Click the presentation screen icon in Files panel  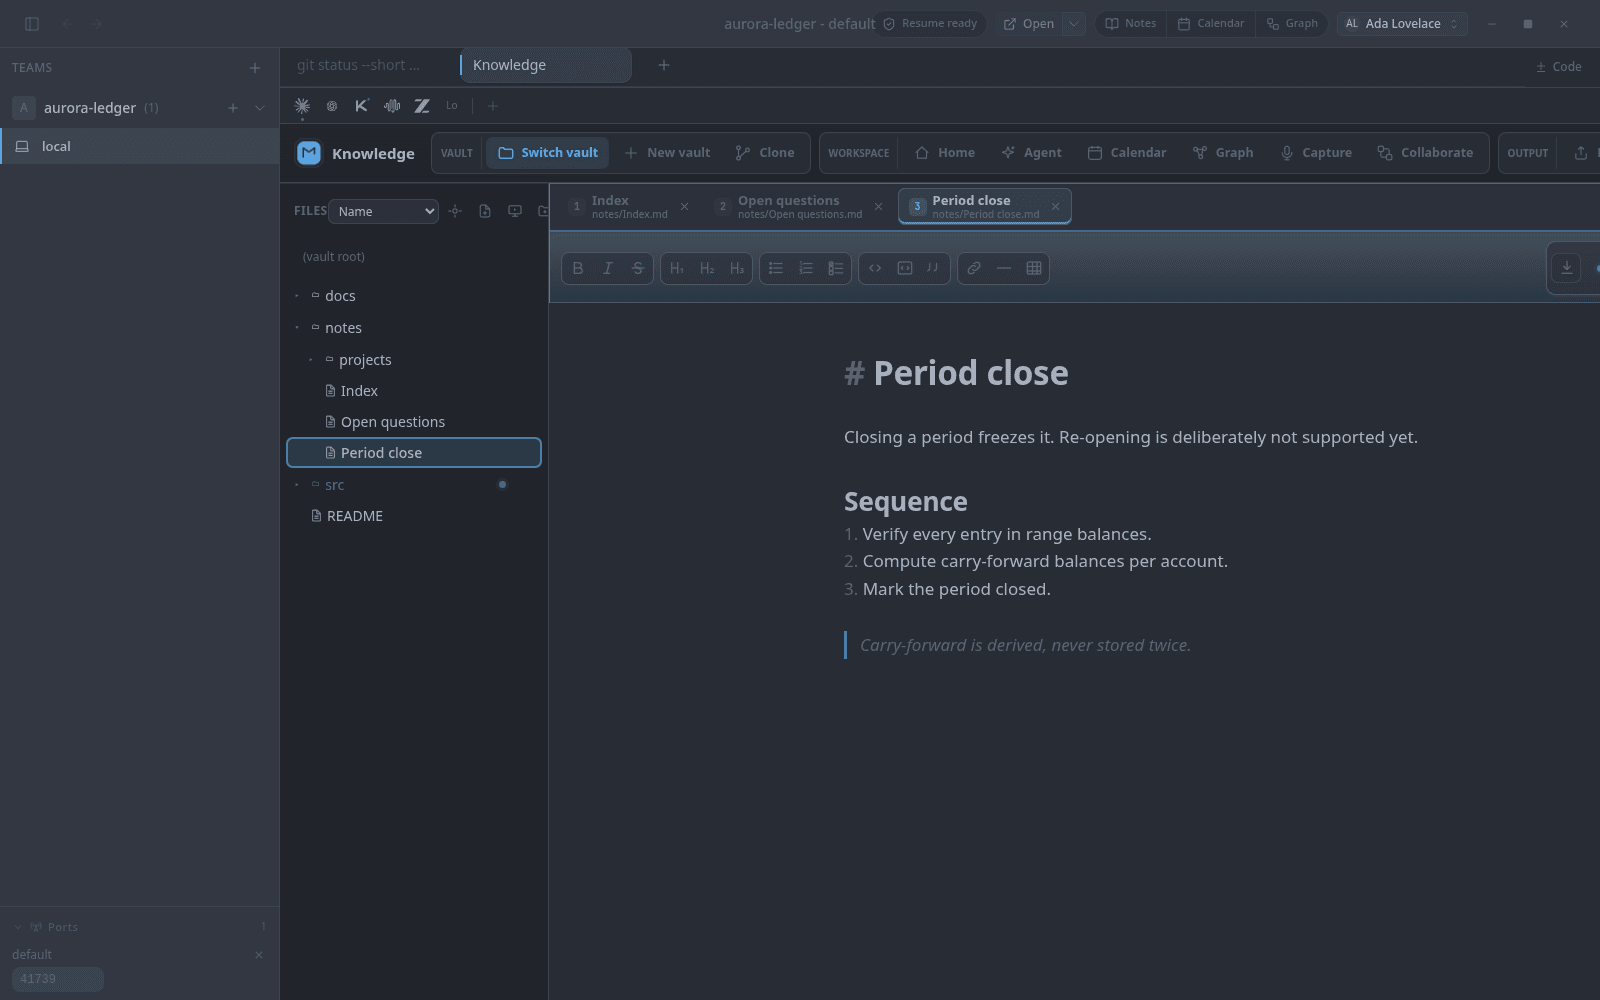click(515, 211)
